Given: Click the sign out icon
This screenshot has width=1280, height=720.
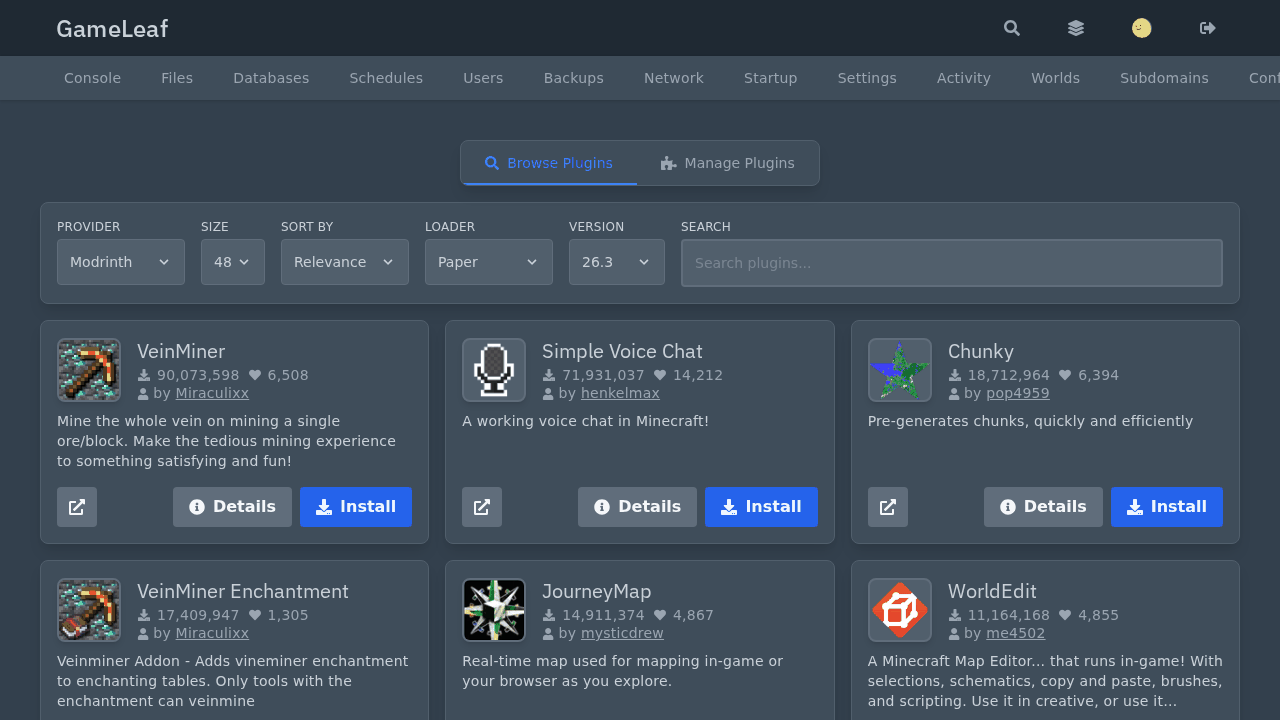Looking at the screenshot, I should 1208,28.
